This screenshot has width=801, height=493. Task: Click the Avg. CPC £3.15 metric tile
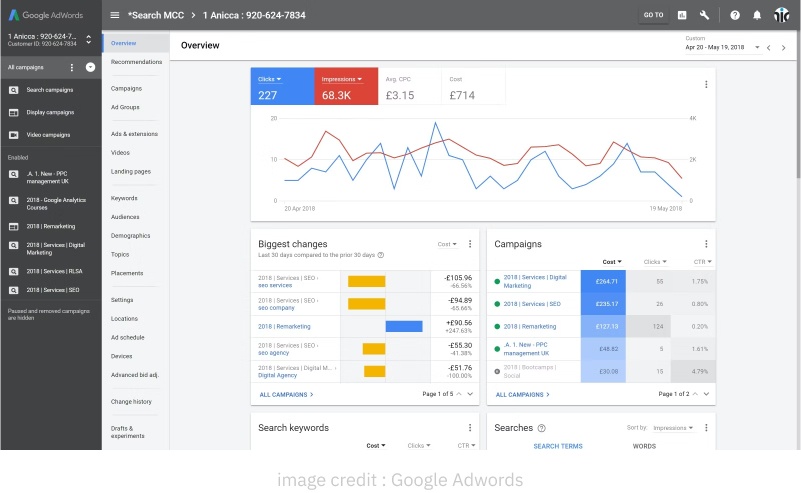tap(410, 86)
